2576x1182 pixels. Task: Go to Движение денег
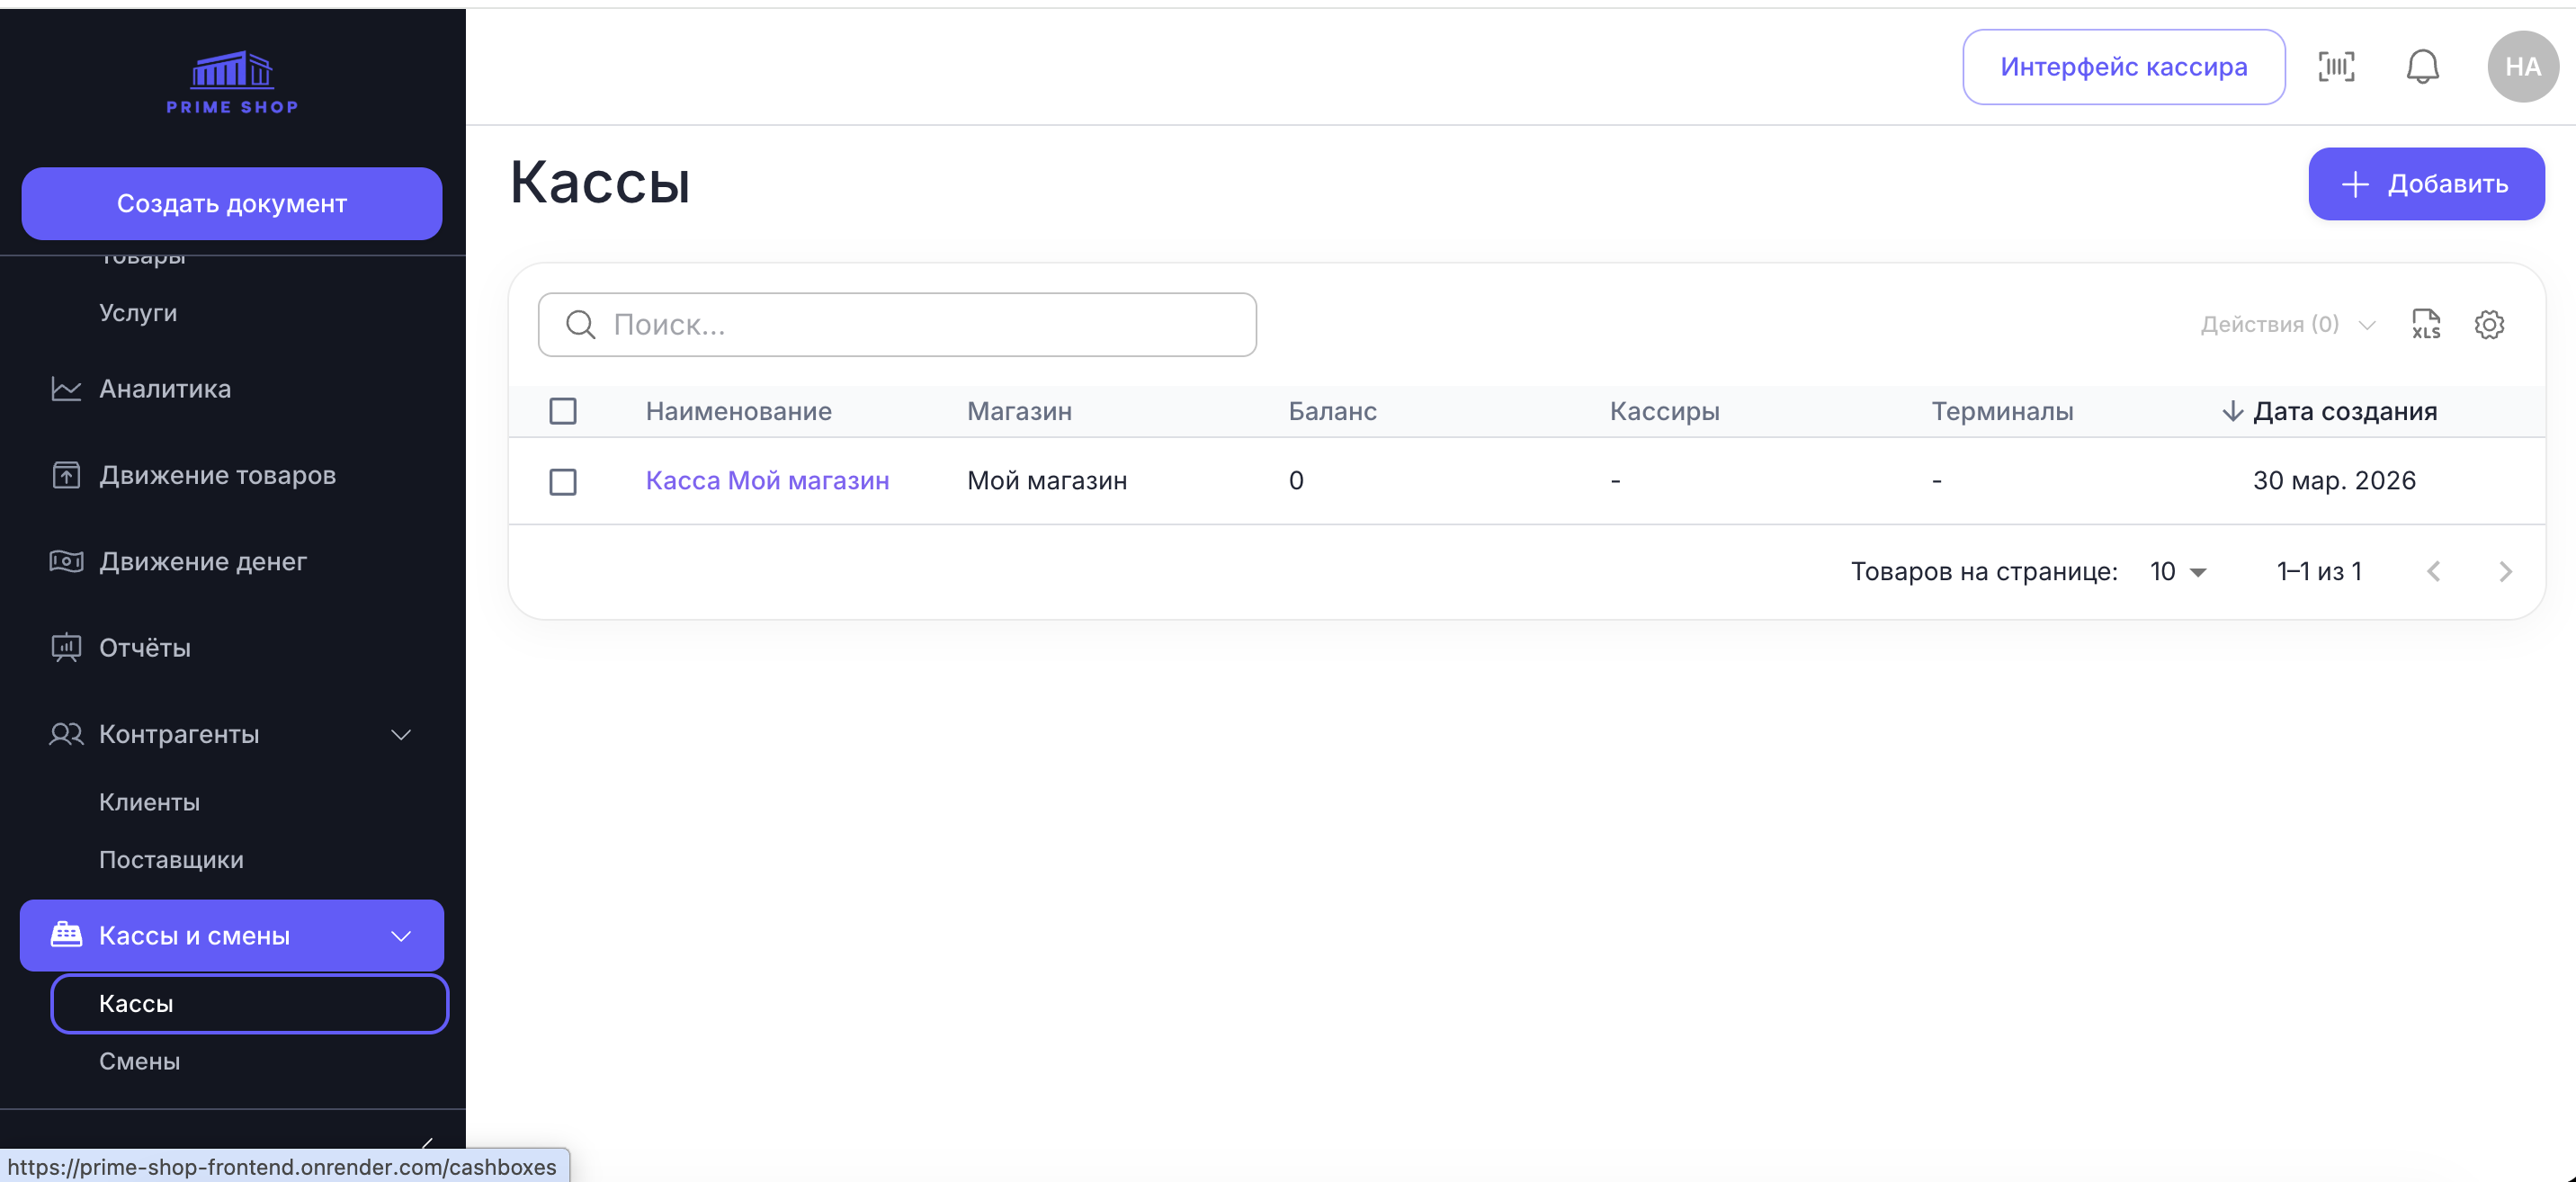click(203, 561)
